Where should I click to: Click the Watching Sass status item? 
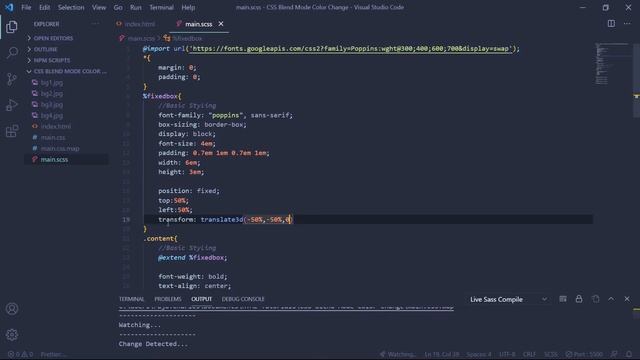(398, 354)
